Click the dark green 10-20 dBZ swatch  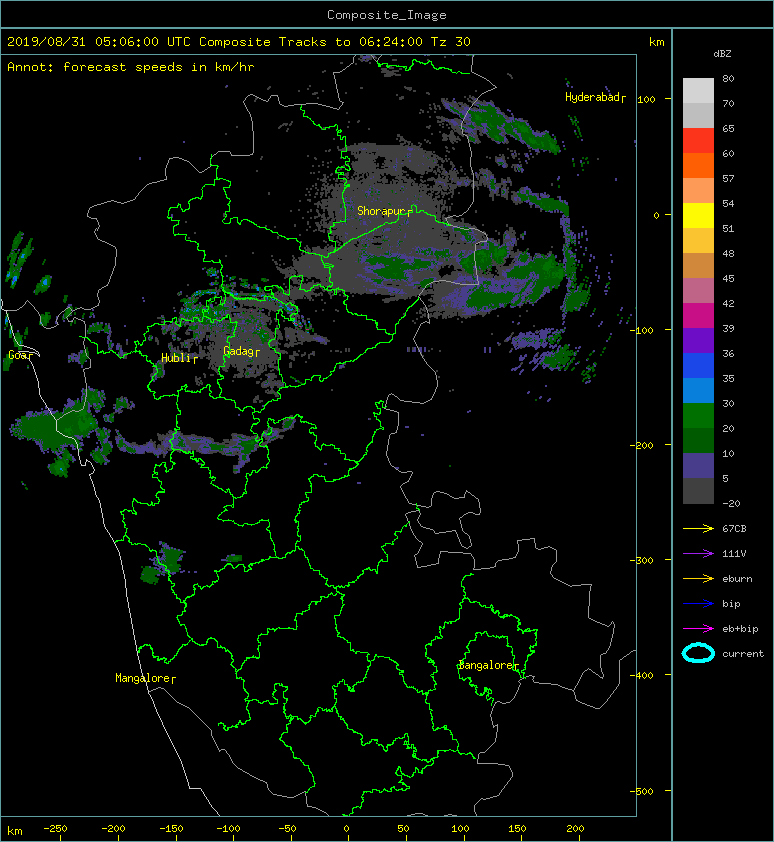[698, 440]
